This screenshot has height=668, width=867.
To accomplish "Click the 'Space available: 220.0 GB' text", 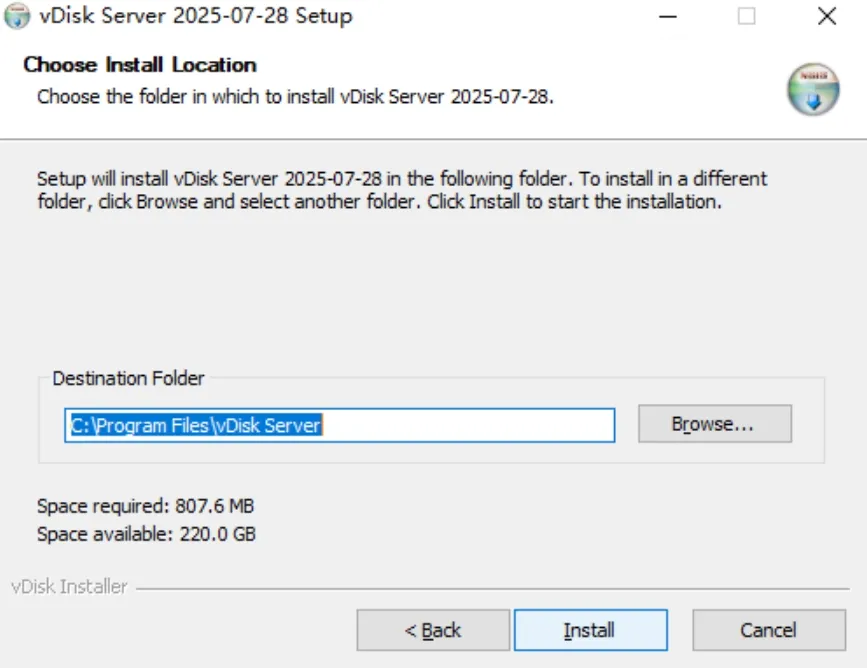I will click(147, 534).
